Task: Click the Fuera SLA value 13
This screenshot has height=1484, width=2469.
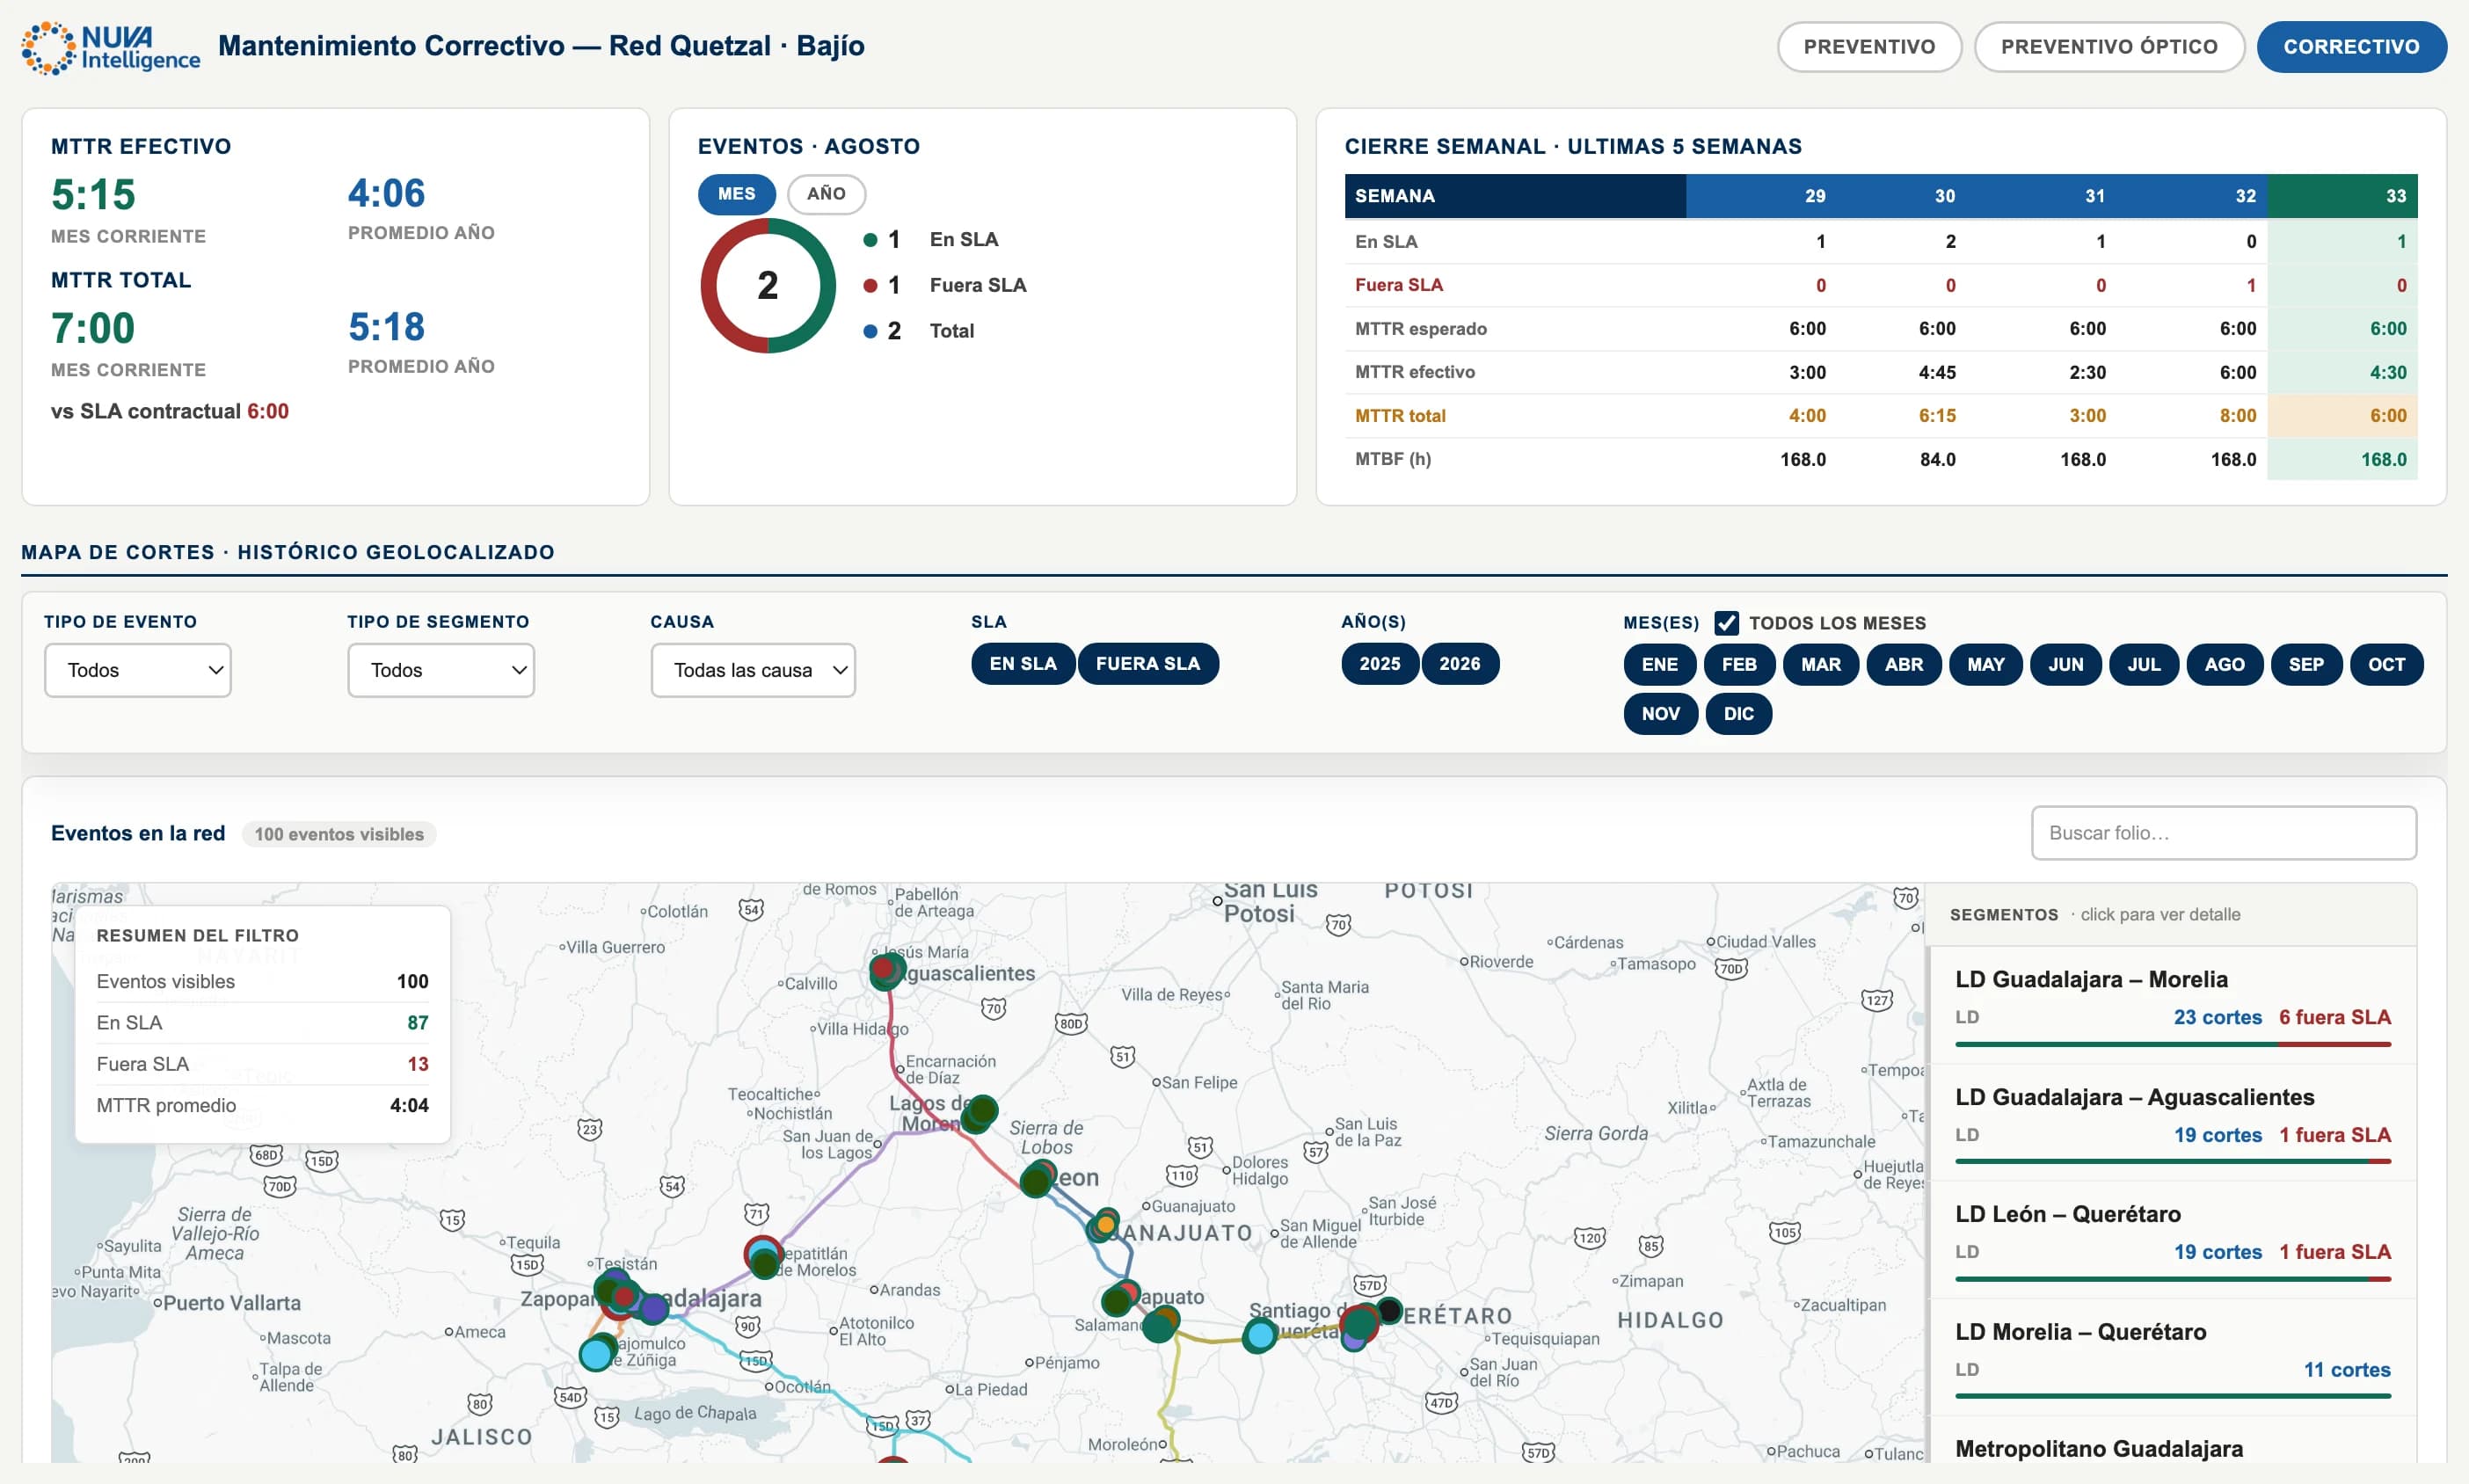Action: pyautogui.click(x=418, y=1064)
